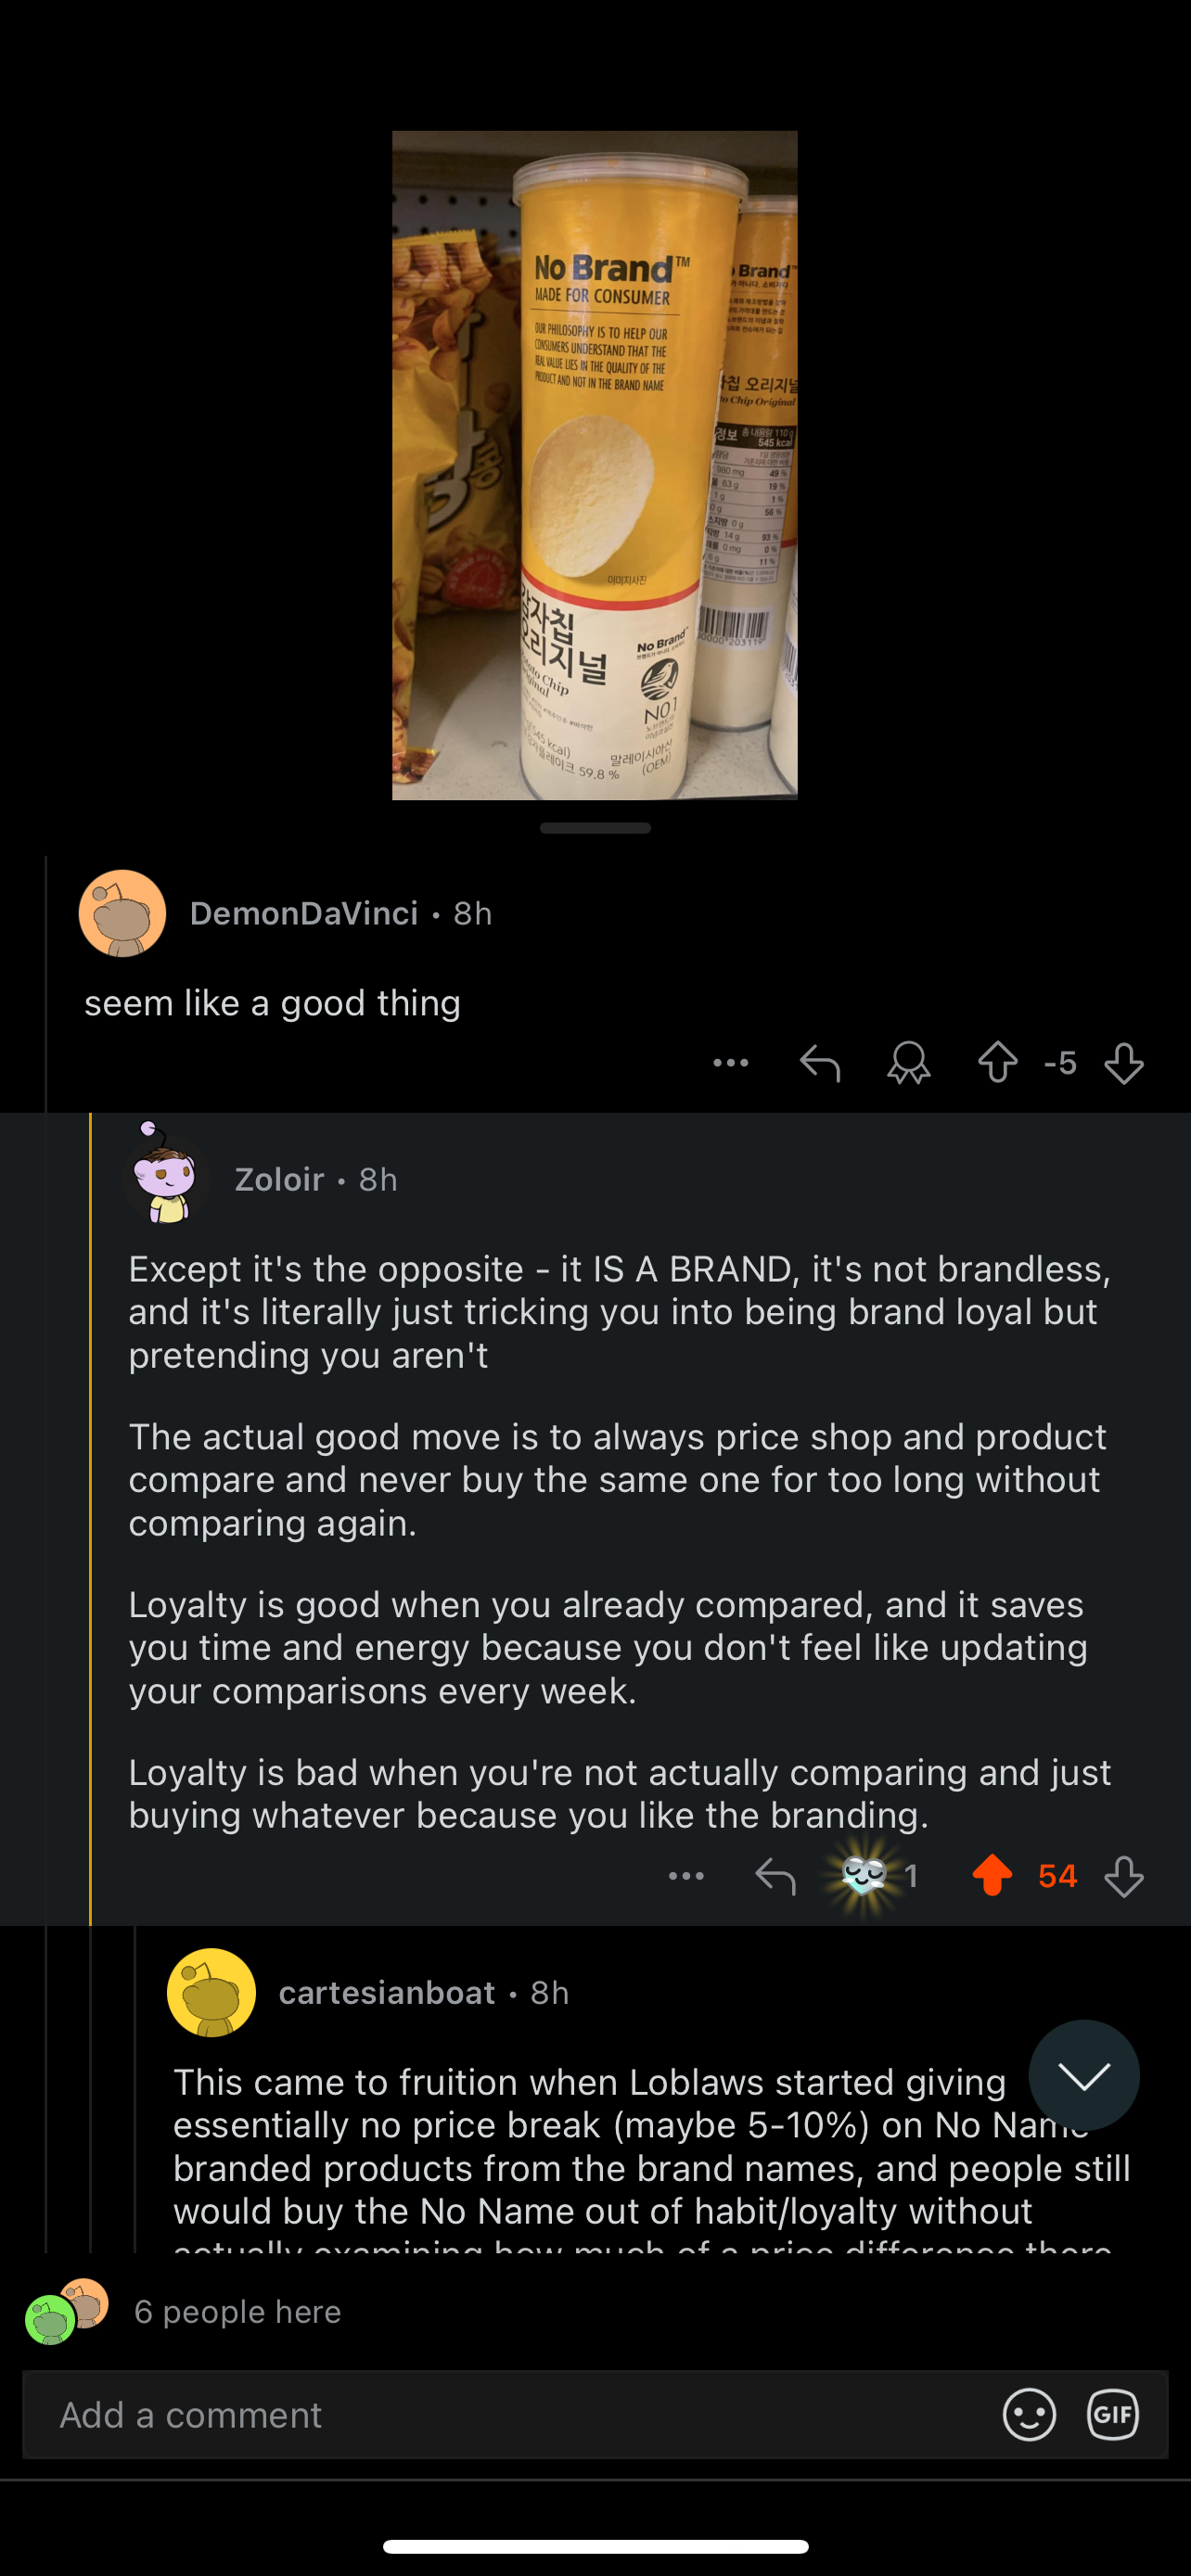Upvote DemonDaVinci's comment
The height and width of the screenshot is (2576, 1191).
point(997,1062)
